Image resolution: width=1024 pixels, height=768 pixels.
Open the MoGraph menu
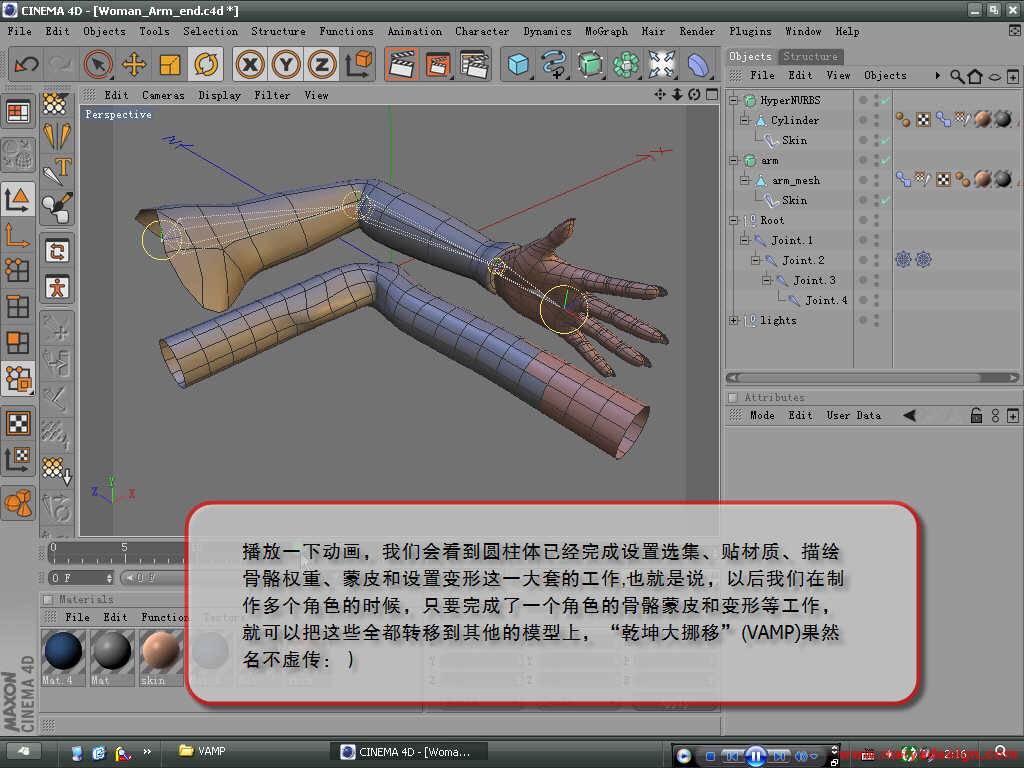point(606,31)
